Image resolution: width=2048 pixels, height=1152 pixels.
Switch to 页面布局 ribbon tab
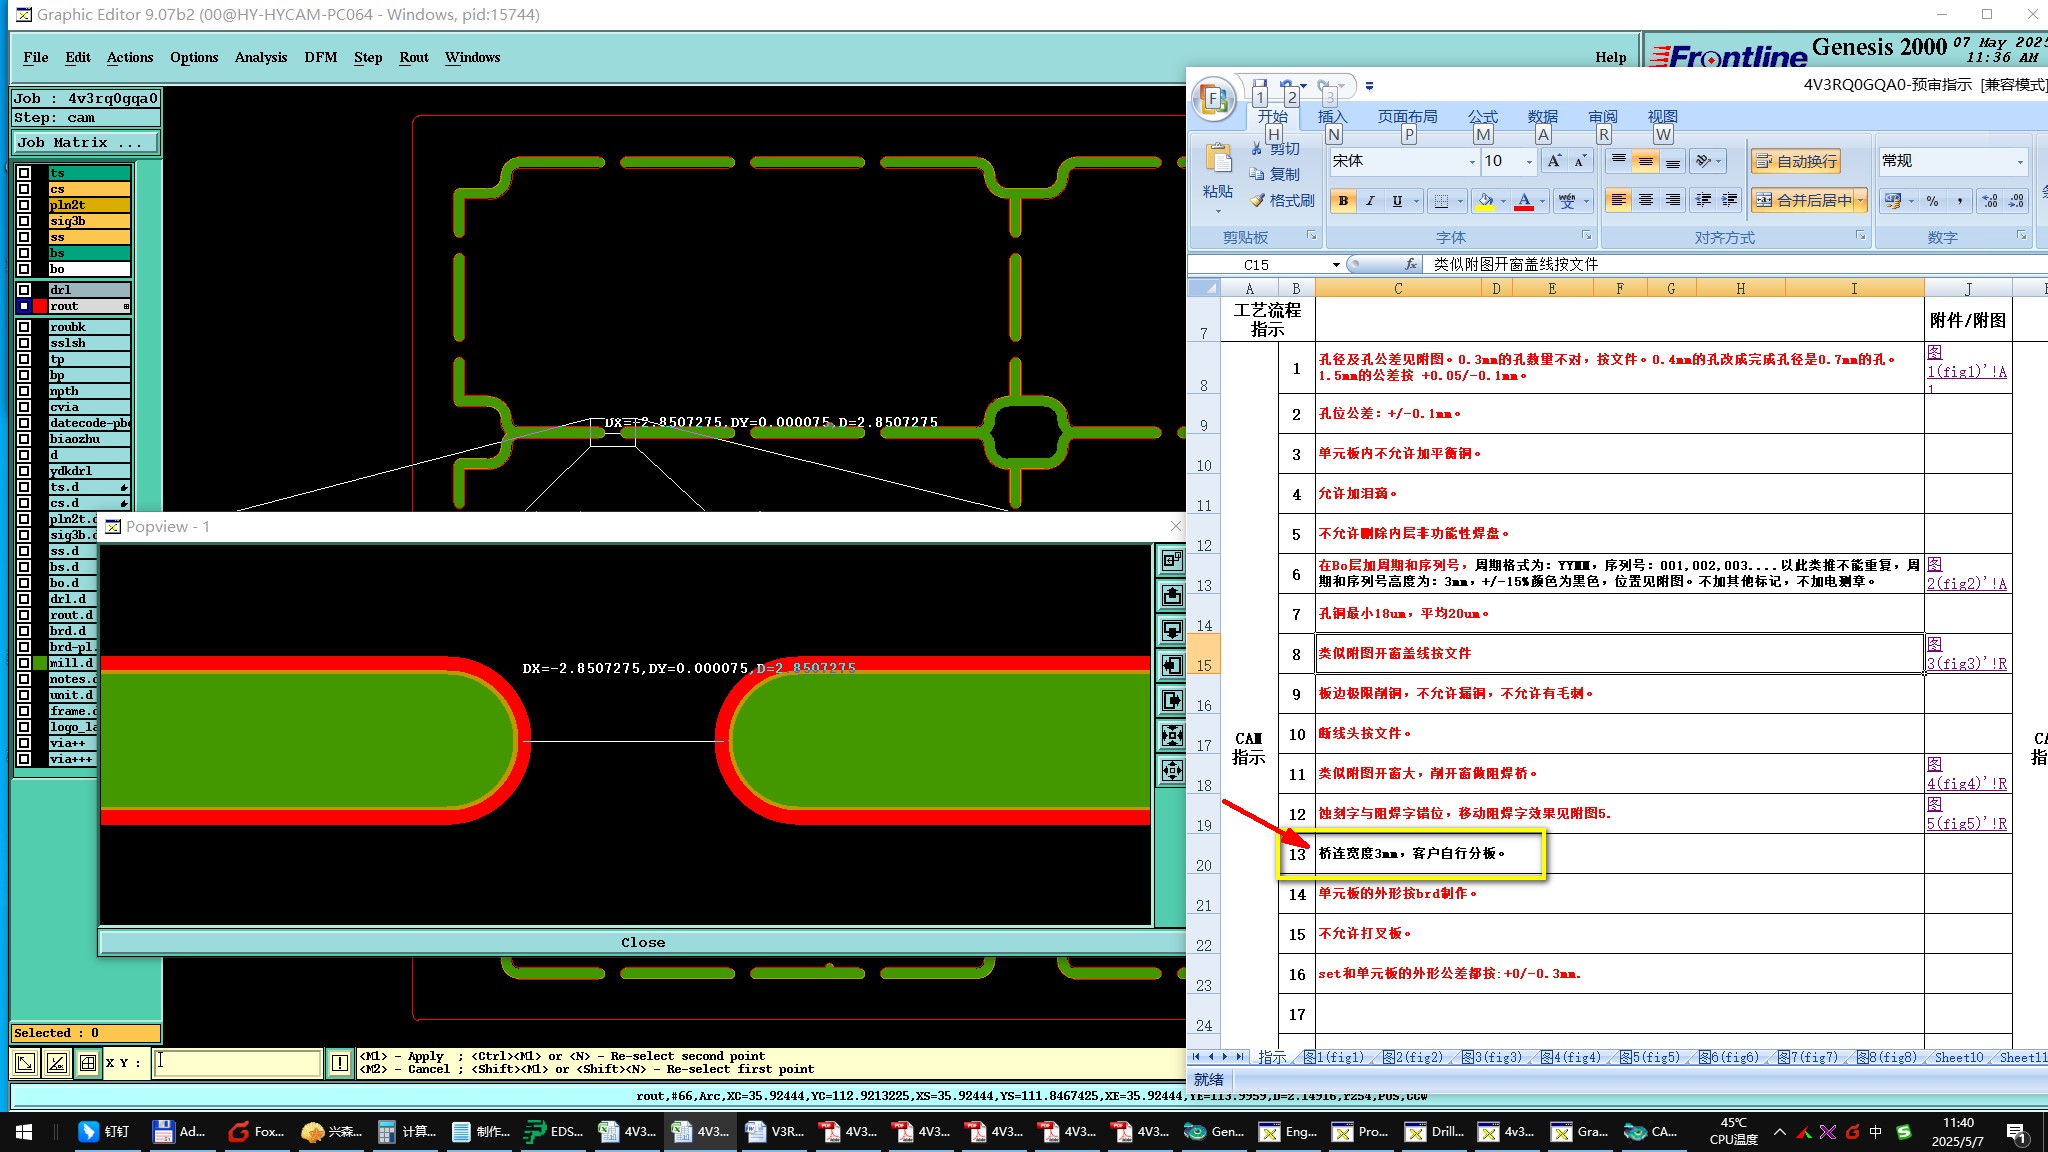pyautogui.click(x=1407, y=117)
